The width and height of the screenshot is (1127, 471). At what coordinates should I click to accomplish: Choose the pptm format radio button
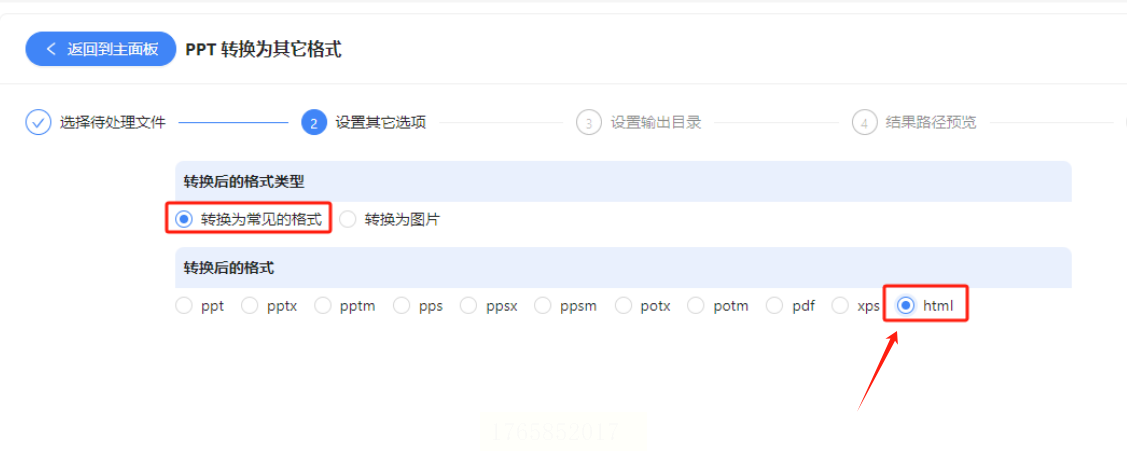[x=323, y=306]
